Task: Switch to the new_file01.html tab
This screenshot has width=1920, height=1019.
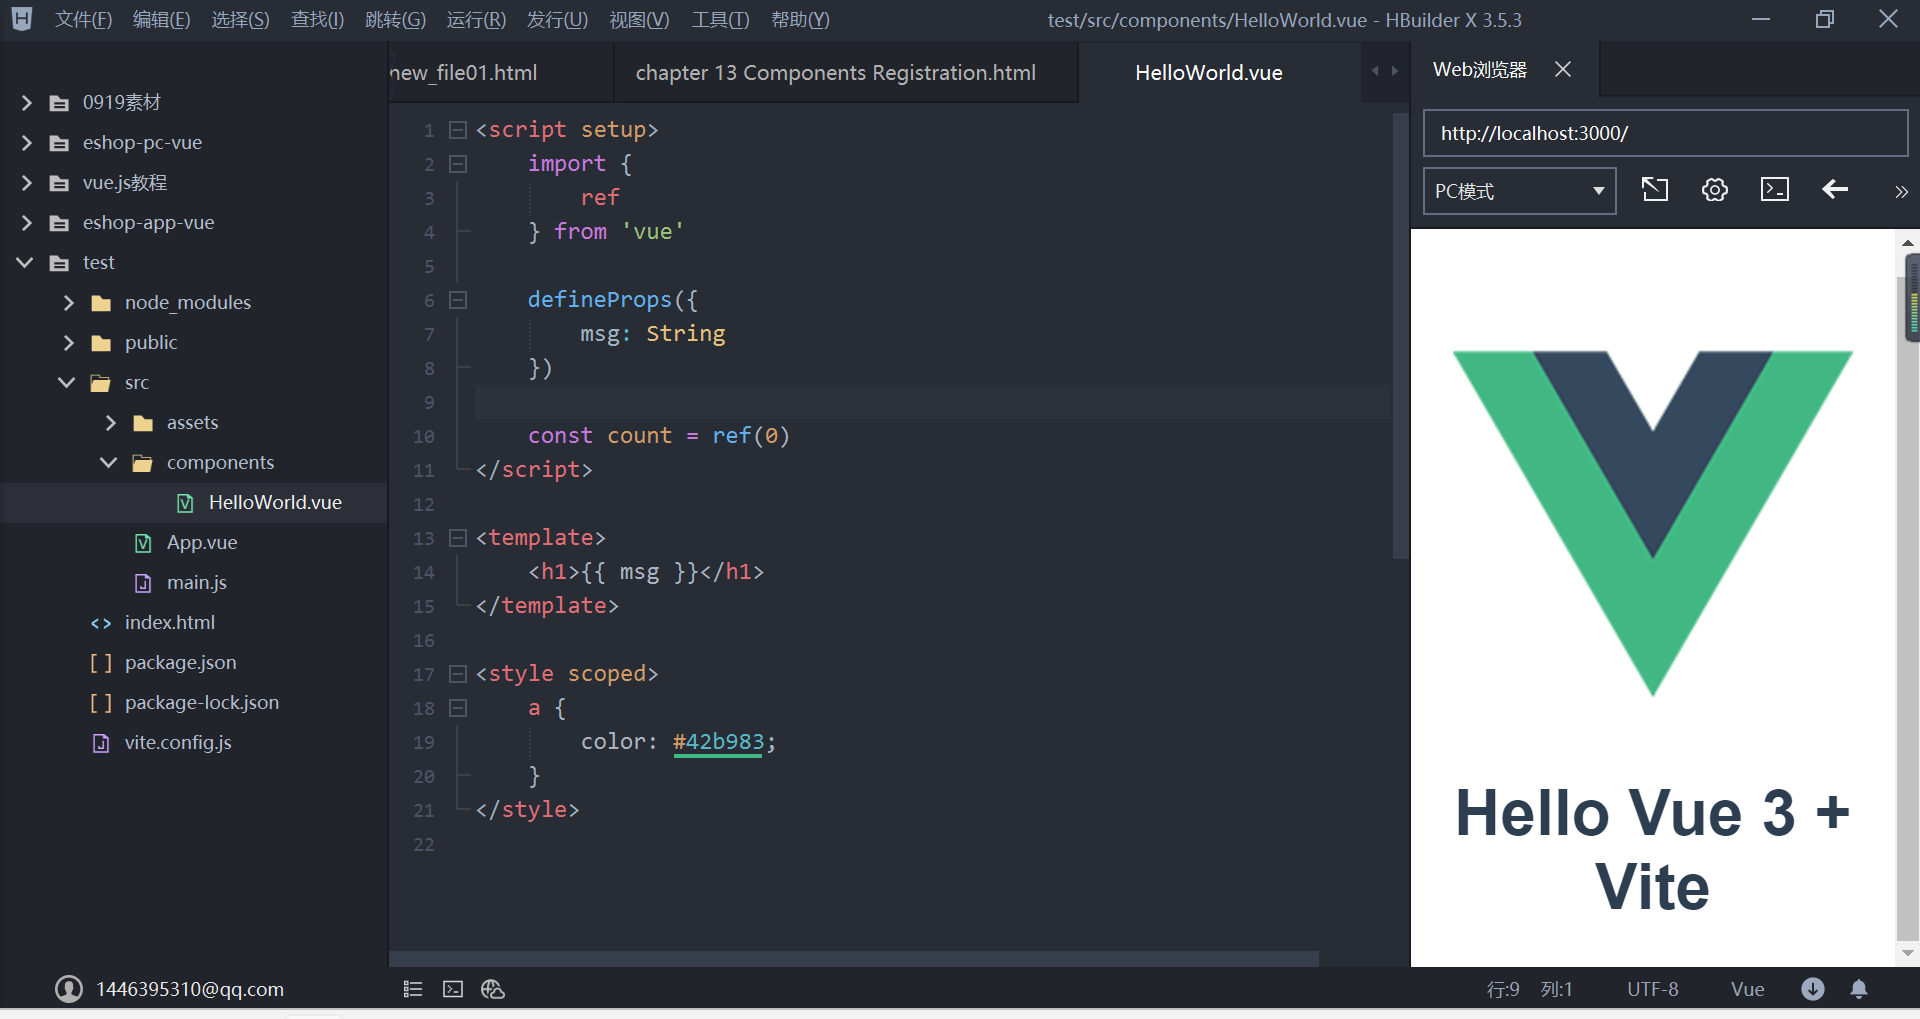Action: click(x=500, y=72)
